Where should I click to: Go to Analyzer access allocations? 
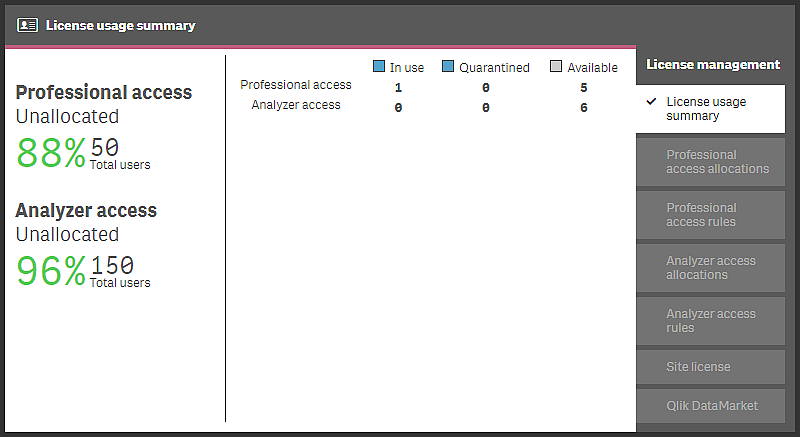click(710, 268)
